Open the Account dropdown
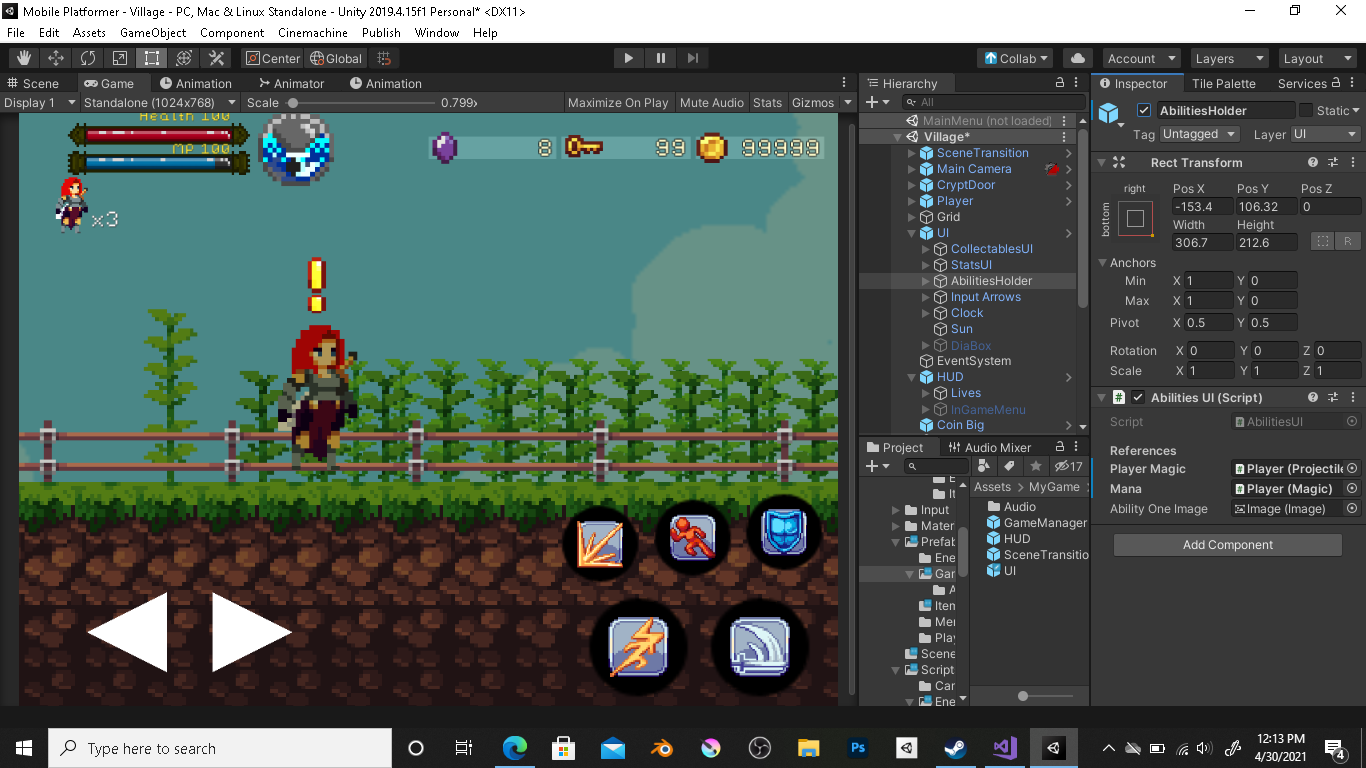The height and width of the screenshot is (768, 1366). [1142, 58]
